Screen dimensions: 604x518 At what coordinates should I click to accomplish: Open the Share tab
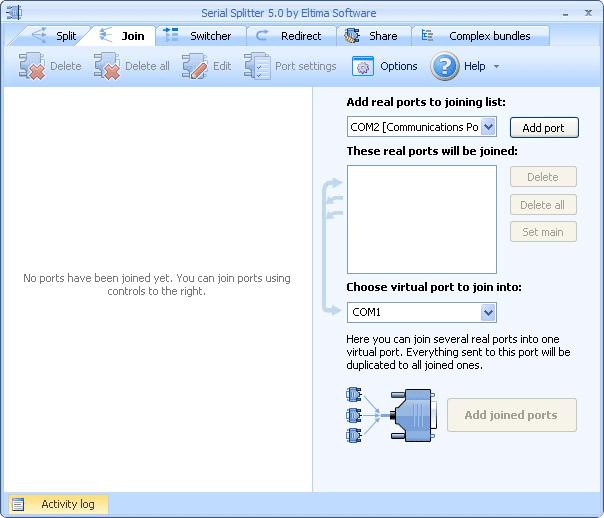pos(373,36)
